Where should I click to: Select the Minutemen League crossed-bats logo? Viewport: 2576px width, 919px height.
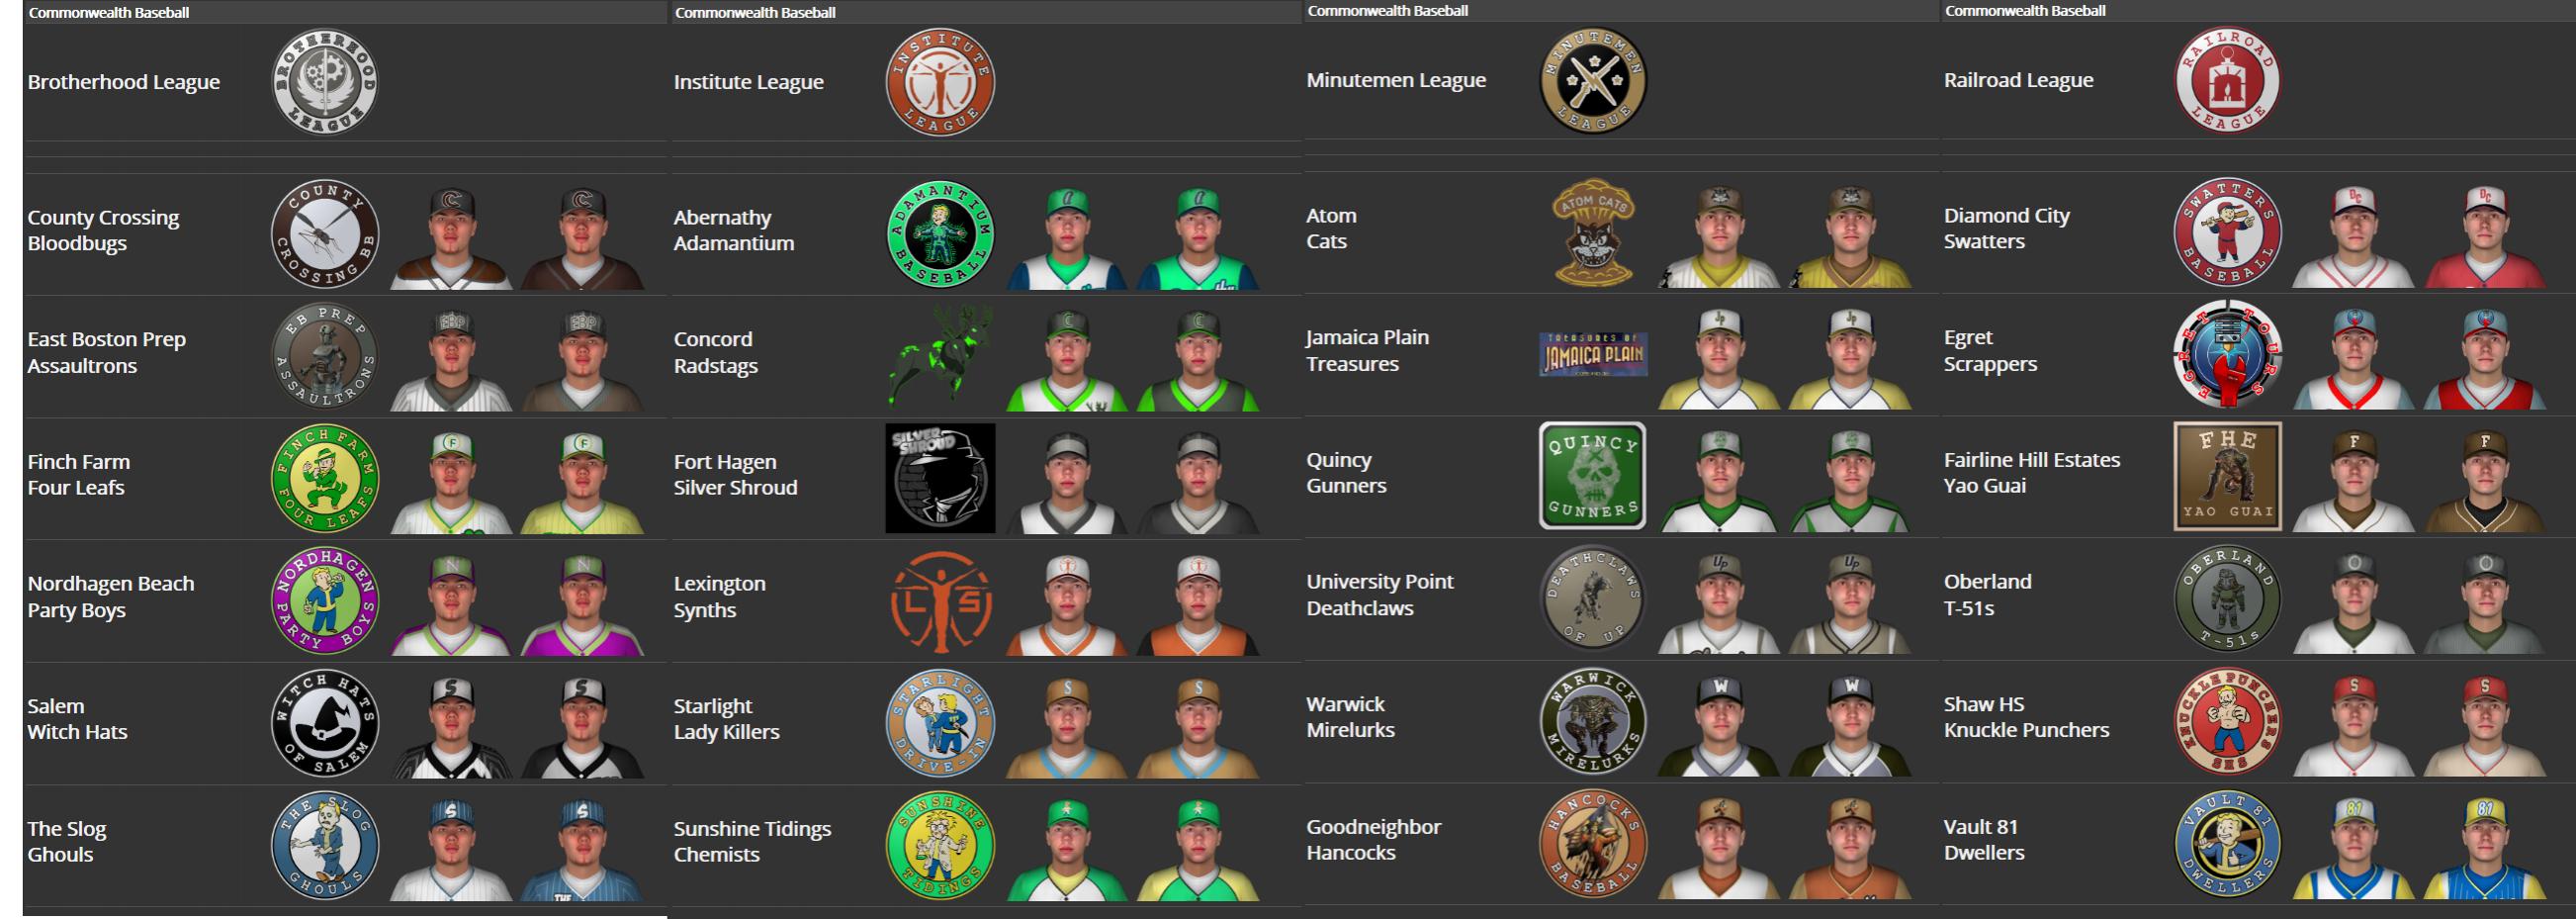coord(1593,80)
